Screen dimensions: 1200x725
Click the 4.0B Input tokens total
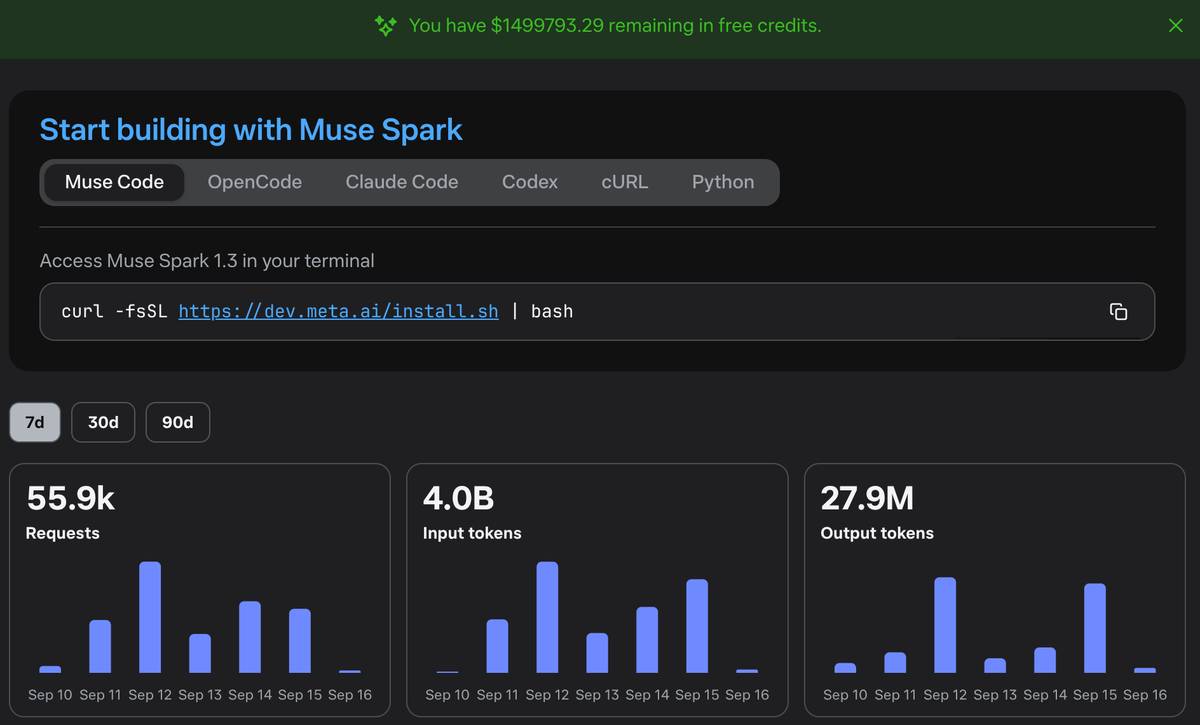tap(458, 498)
